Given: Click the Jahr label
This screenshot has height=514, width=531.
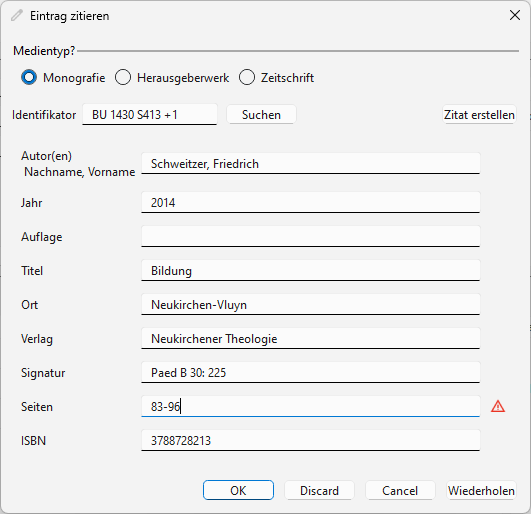Looking at the screenshot, I should click(x=31, y=203).
